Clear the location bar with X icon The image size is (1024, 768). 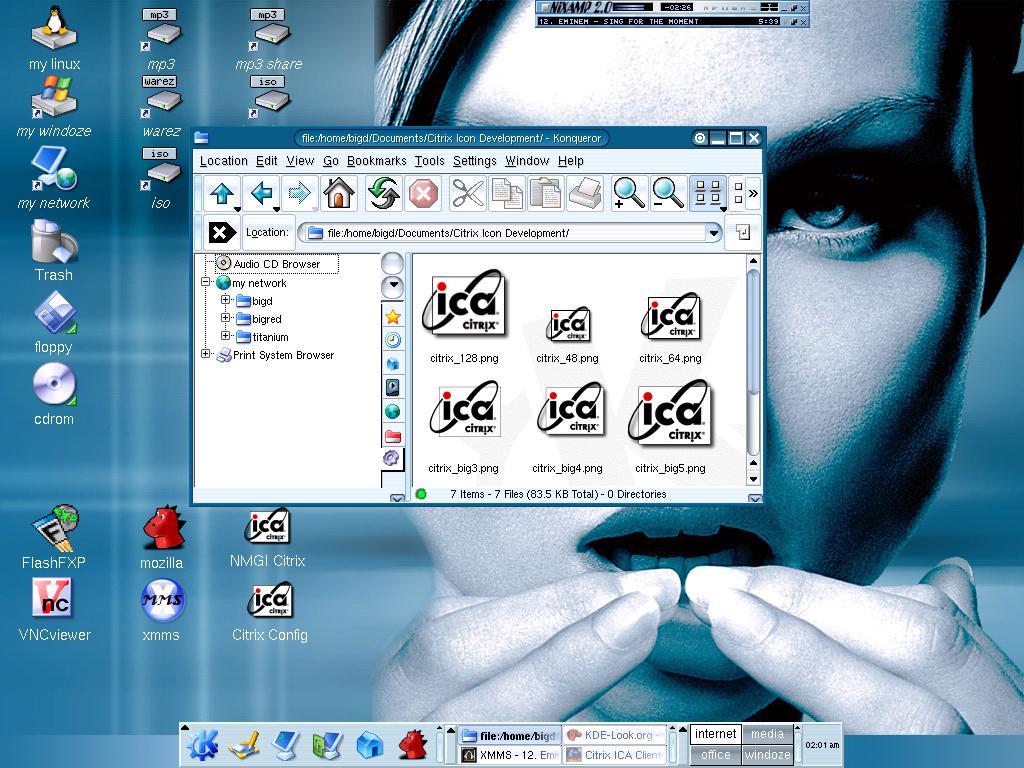point(221,232)
